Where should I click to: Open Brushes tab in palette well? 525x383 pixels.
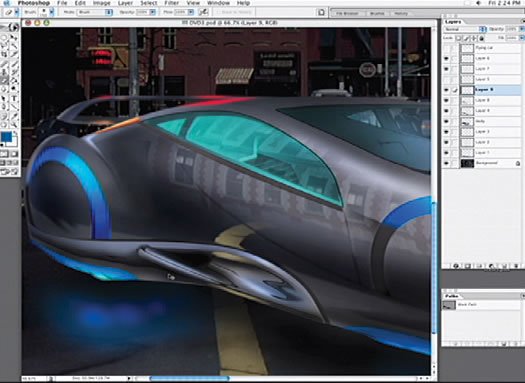pos(377,13)
